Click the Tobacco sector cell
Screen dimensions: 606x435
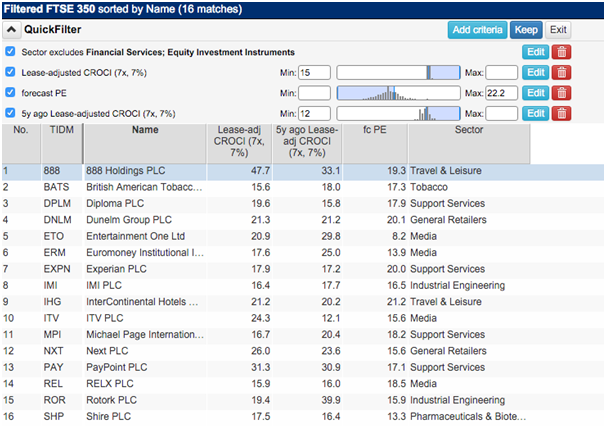pos(429,187)
